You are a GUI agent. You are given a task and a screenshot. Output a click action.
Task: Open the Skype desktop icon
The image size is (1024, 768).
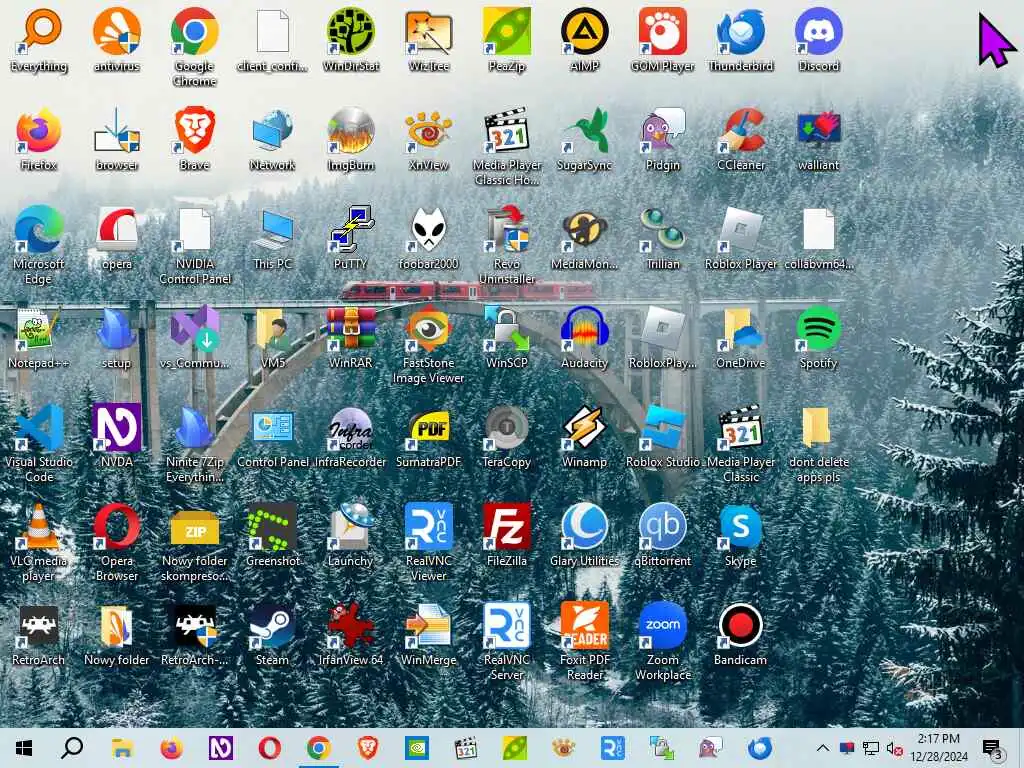click(741, 535)
